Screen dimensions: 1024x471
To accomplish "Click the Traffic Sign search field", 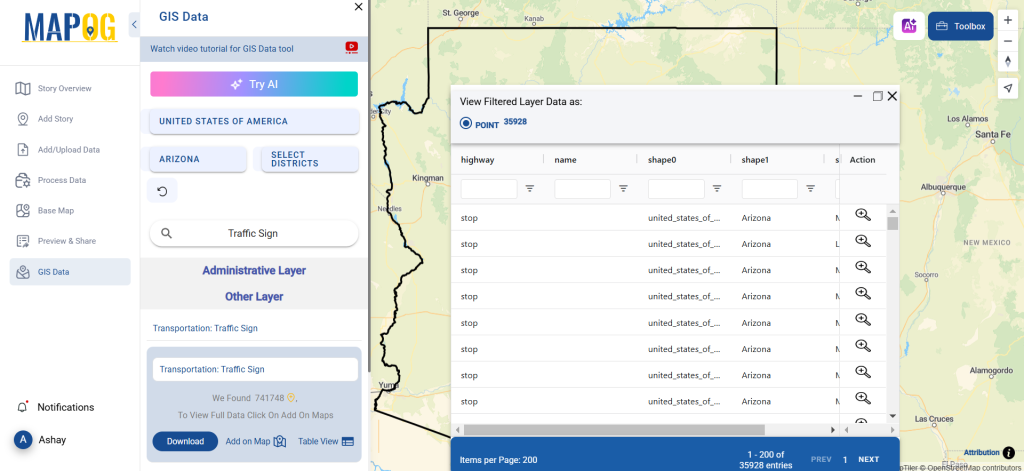I will [254, 233].
